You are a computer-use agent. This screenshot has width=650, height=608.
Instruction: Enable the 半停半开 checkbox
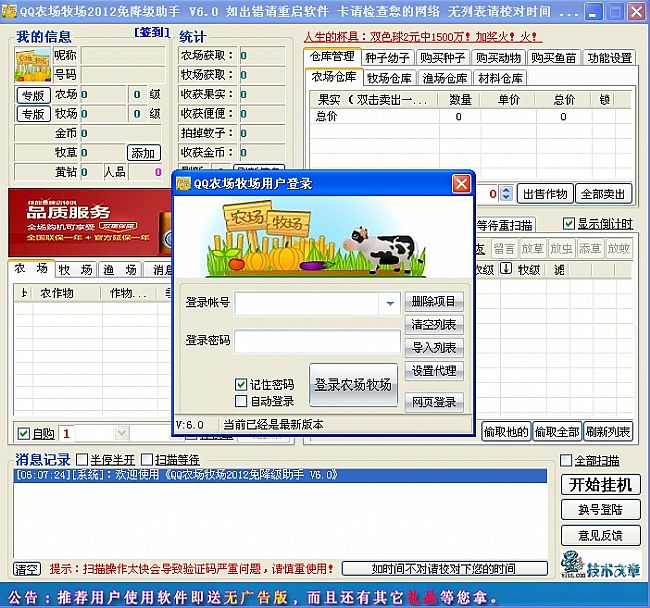pos(82,459)
